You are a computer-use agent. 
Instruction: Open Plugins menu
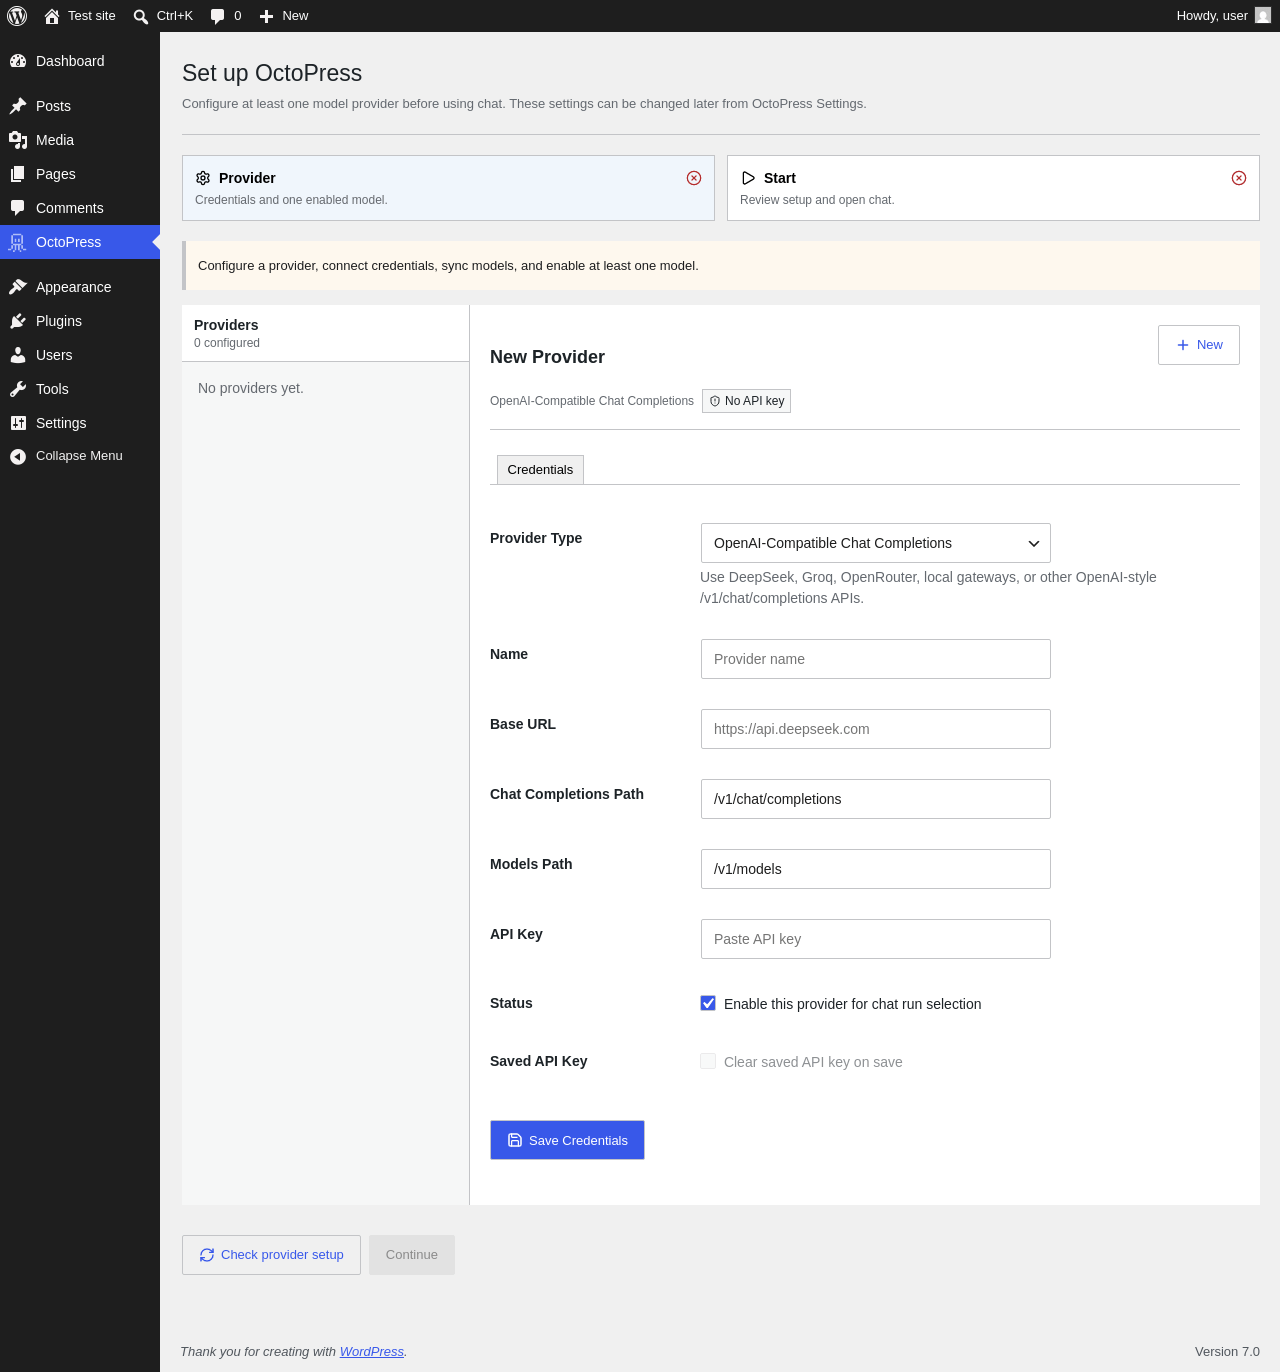click(80, 321)
